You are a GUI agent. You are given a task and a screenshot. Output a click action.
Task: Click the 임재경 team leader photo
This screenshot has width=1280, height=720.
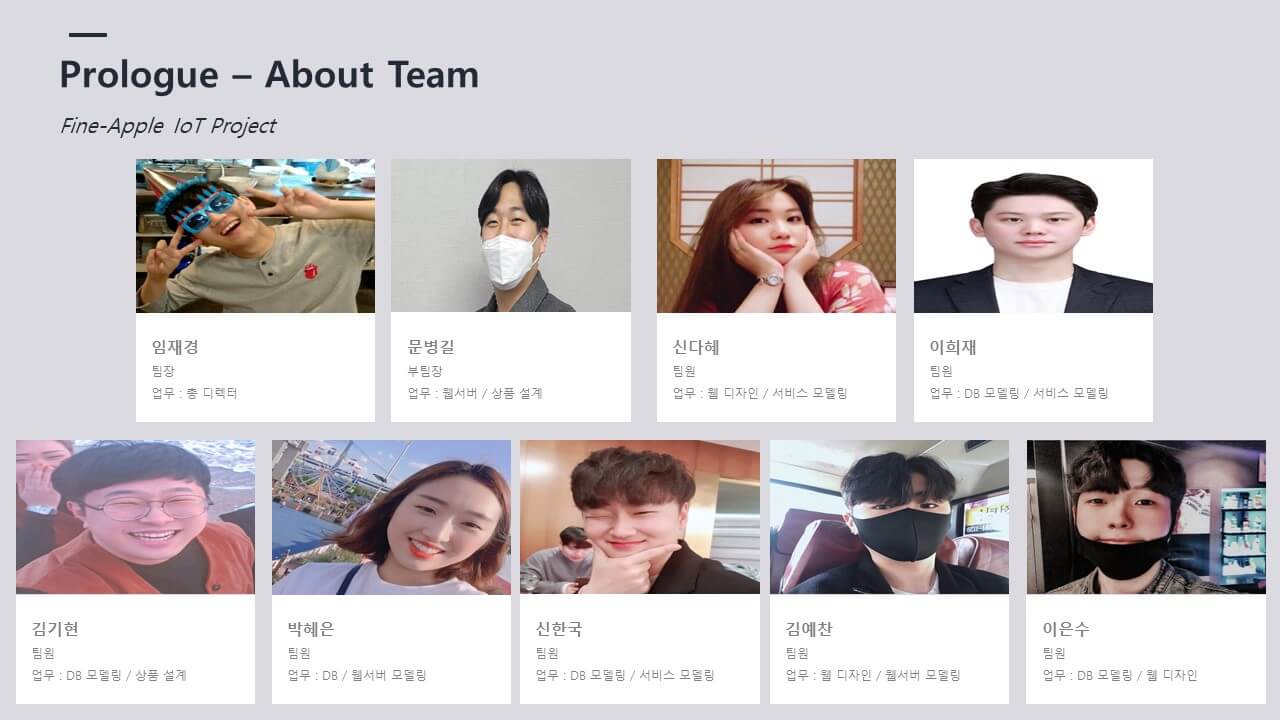(x=255, y=236)
